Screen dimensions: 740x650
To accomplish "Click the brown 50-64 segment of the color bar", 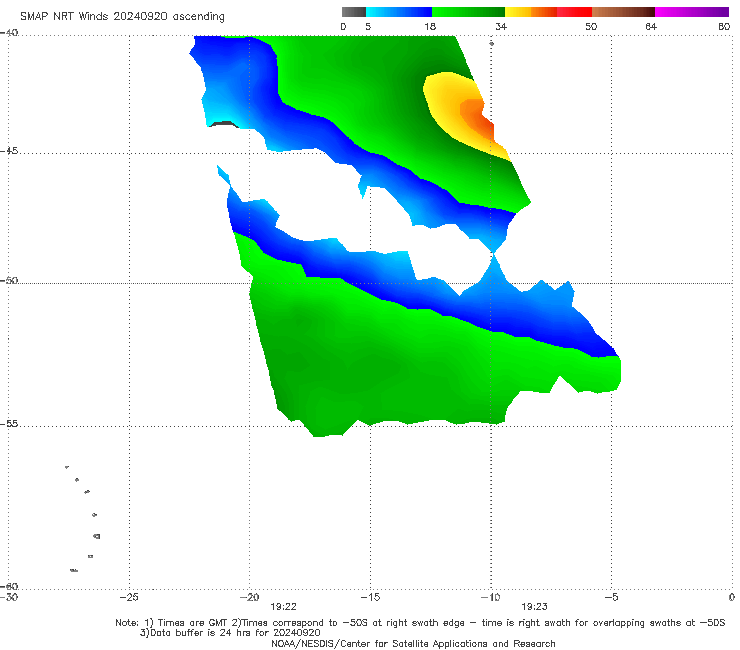I will point(623,12).
